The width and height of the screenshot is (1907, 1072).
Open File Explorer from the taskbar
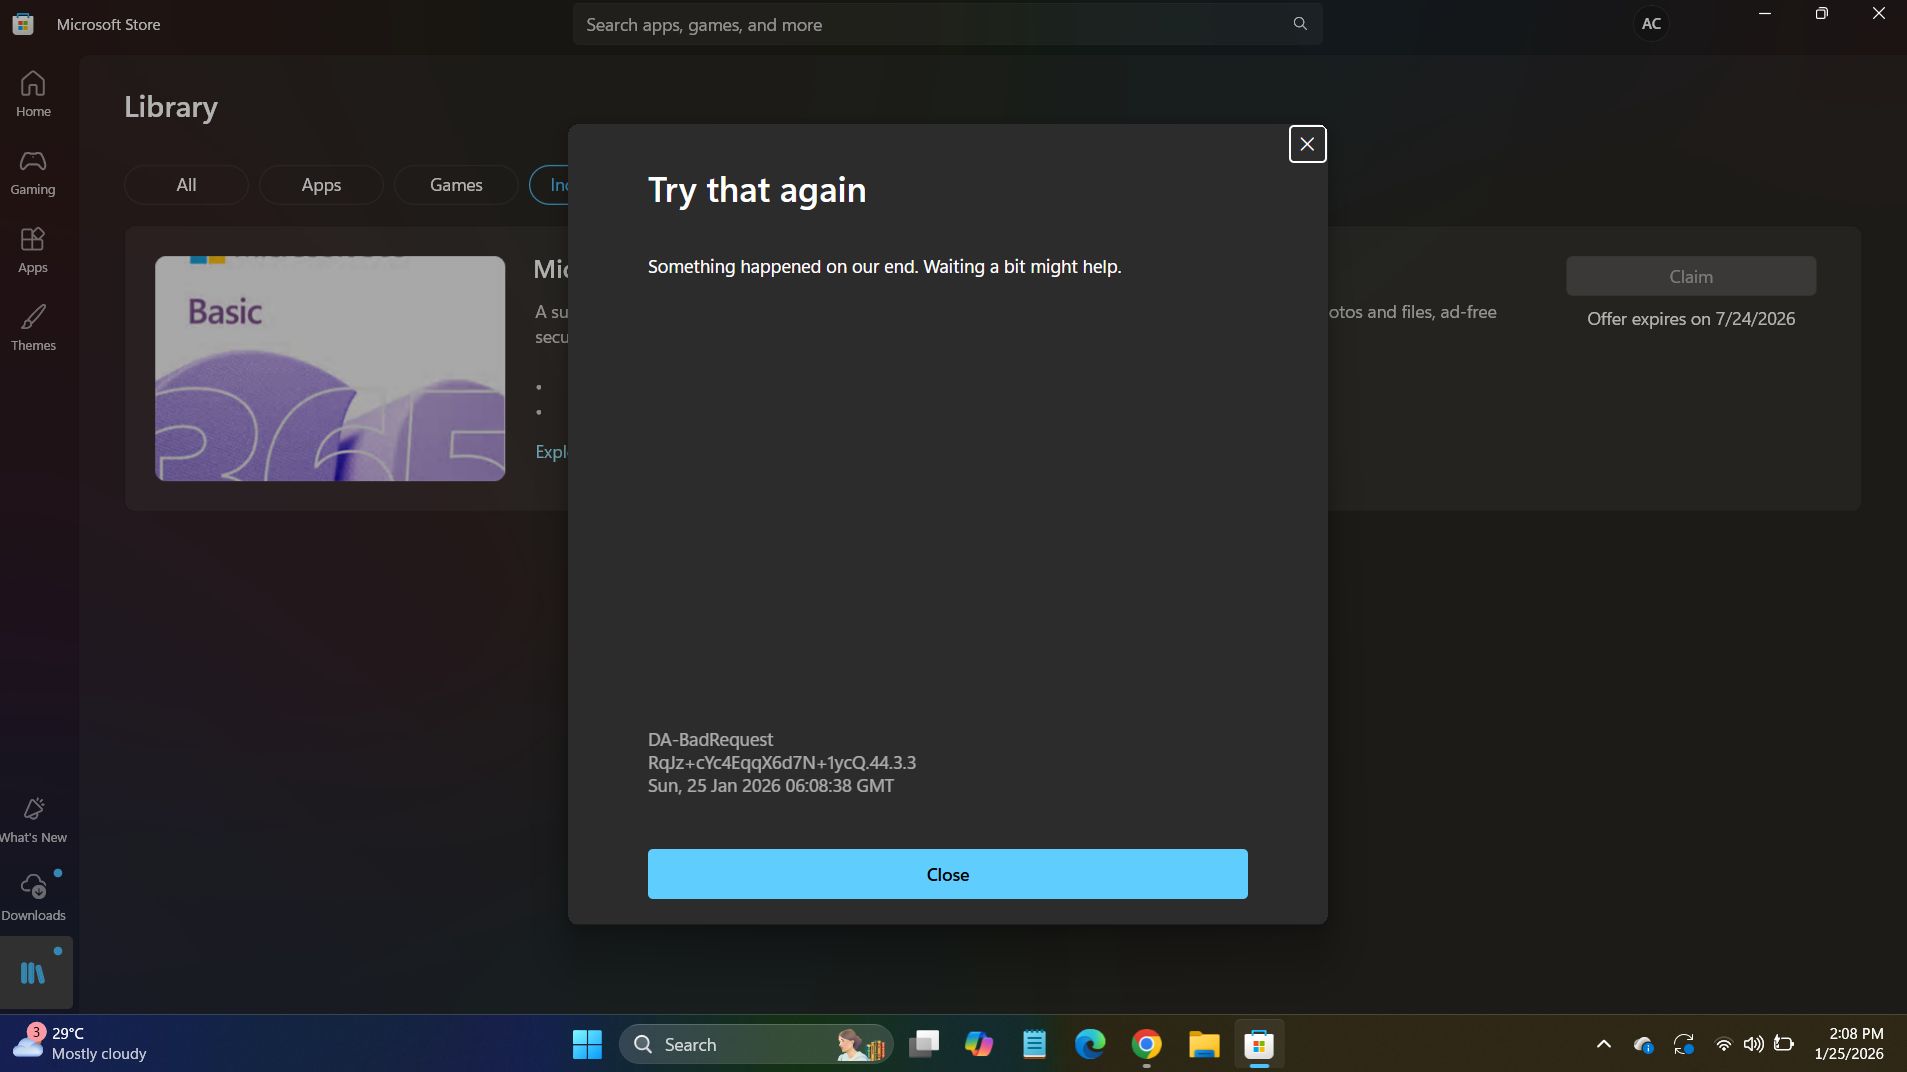pyautogui.click(x=1202, y=1043)
